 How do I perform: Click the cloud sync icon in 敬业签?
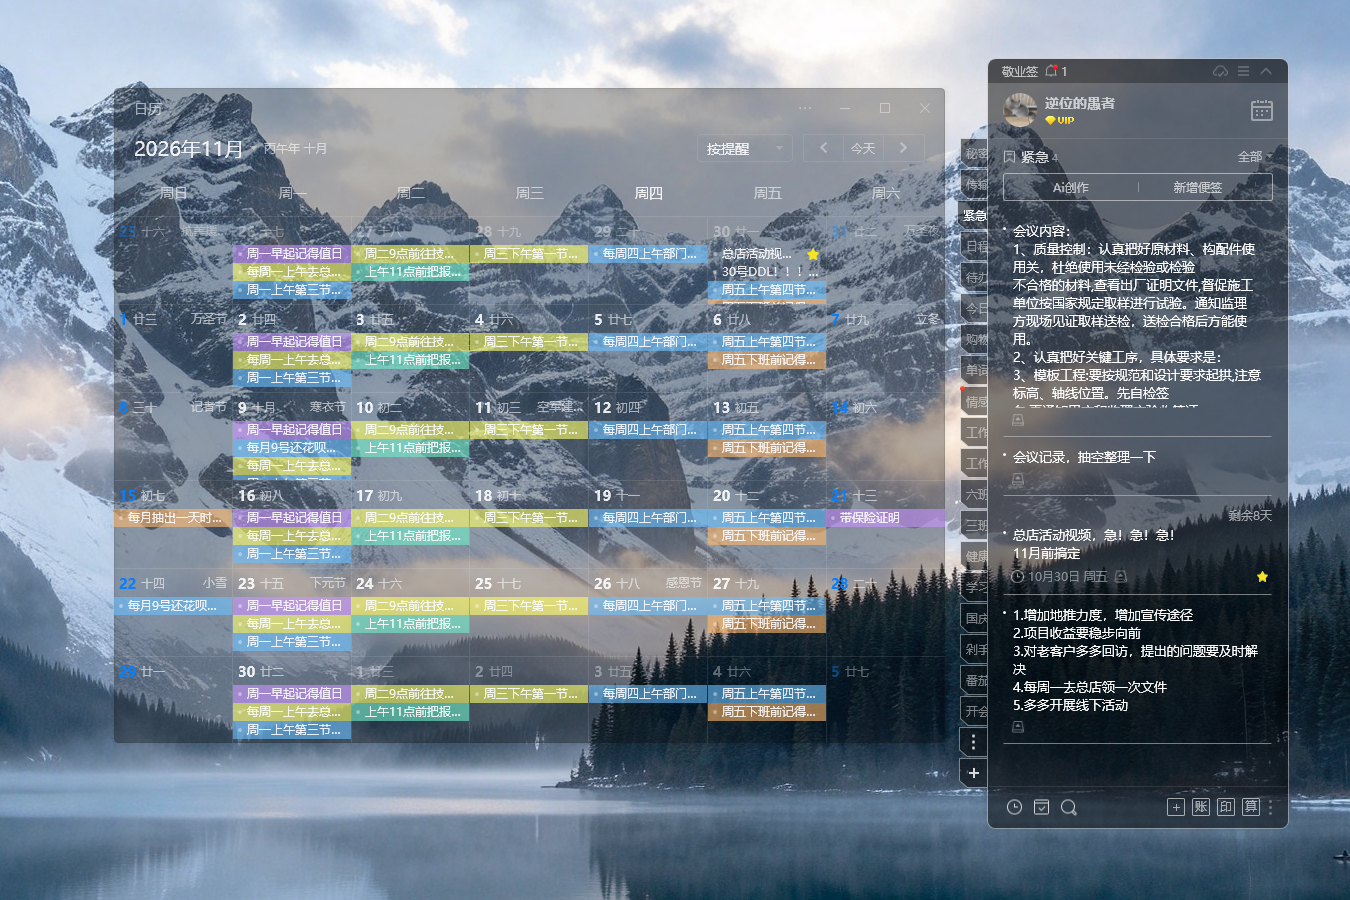(x=1220, y=71)
